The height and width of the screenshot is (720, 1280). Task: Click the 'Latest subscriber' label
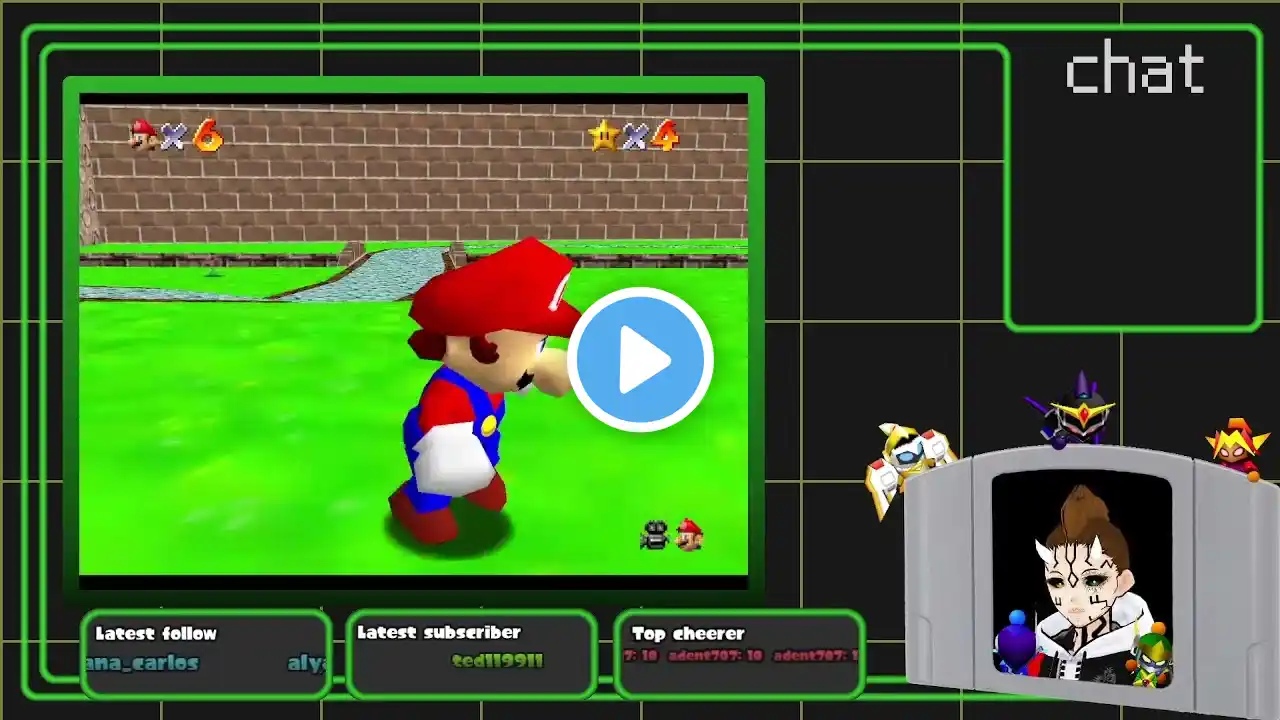(x=439, y=632)
